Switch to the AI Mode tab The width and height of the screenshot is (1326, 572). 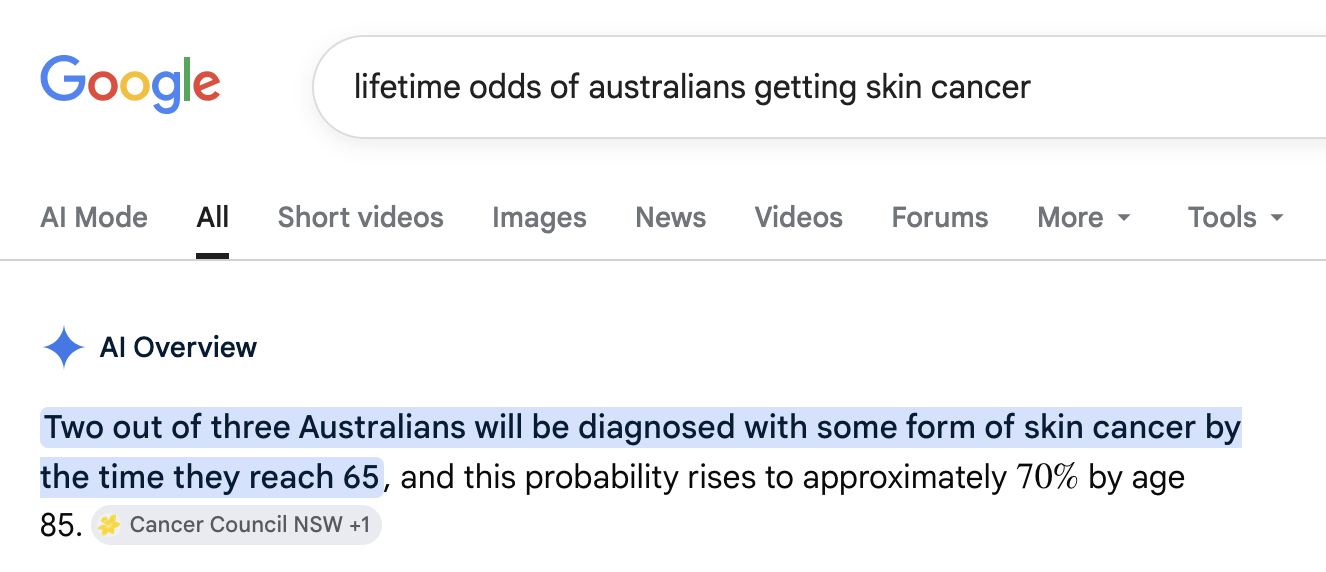coord(94,218)
